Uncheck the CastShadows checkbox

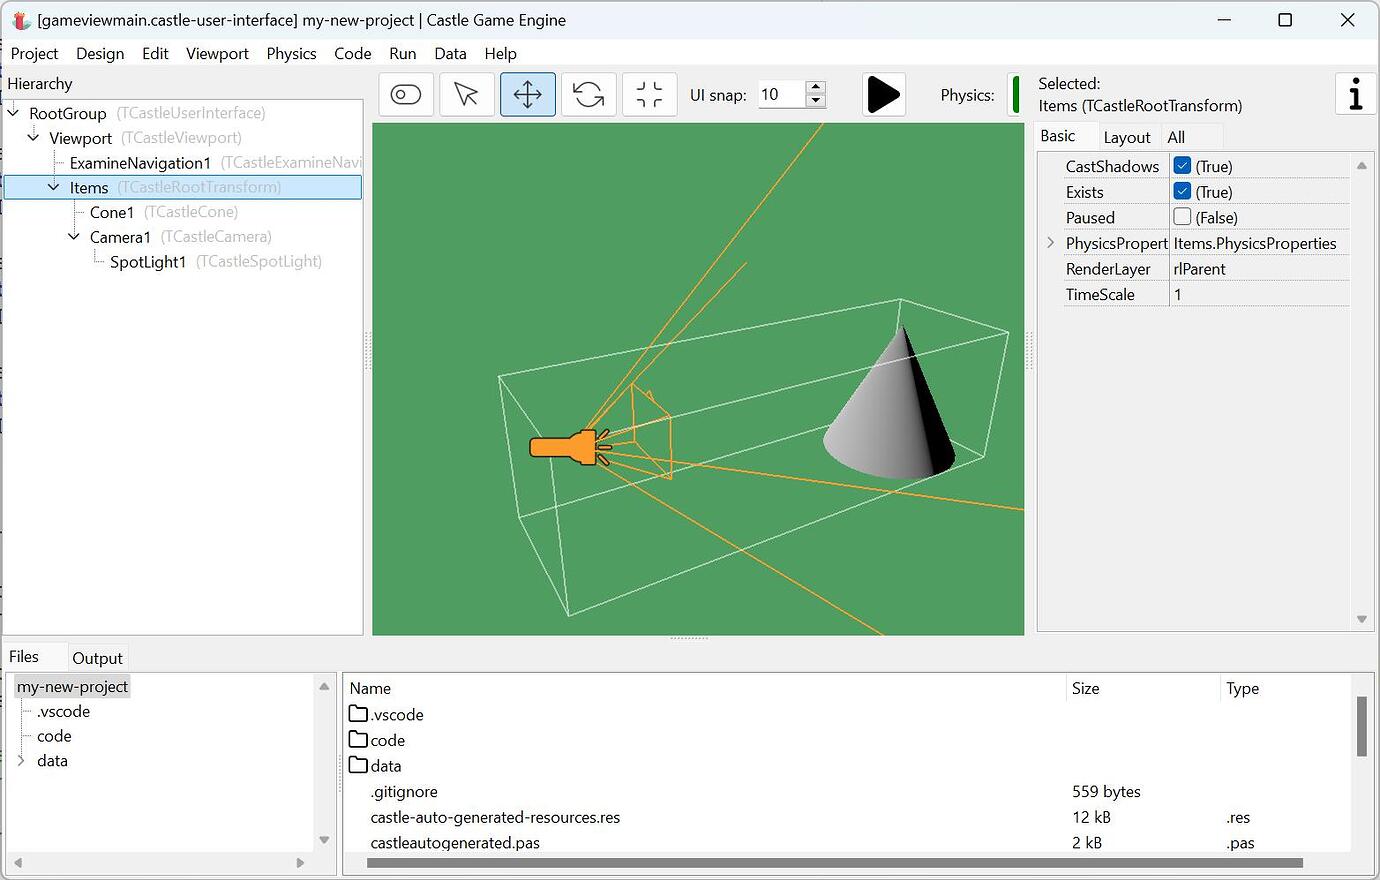tap(1181, 166)
